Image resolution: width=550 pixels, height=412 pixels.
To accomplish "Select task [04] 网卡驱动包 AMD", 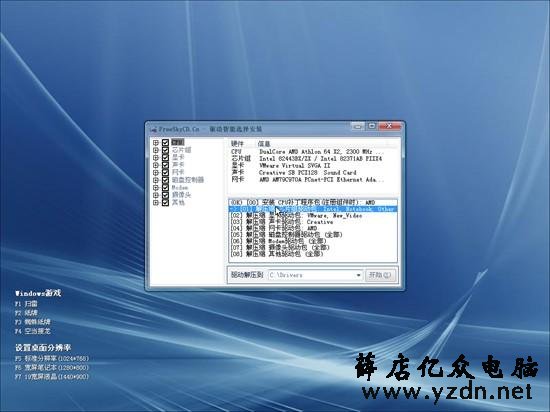I will pyautogui.click(x=313, y=228).
